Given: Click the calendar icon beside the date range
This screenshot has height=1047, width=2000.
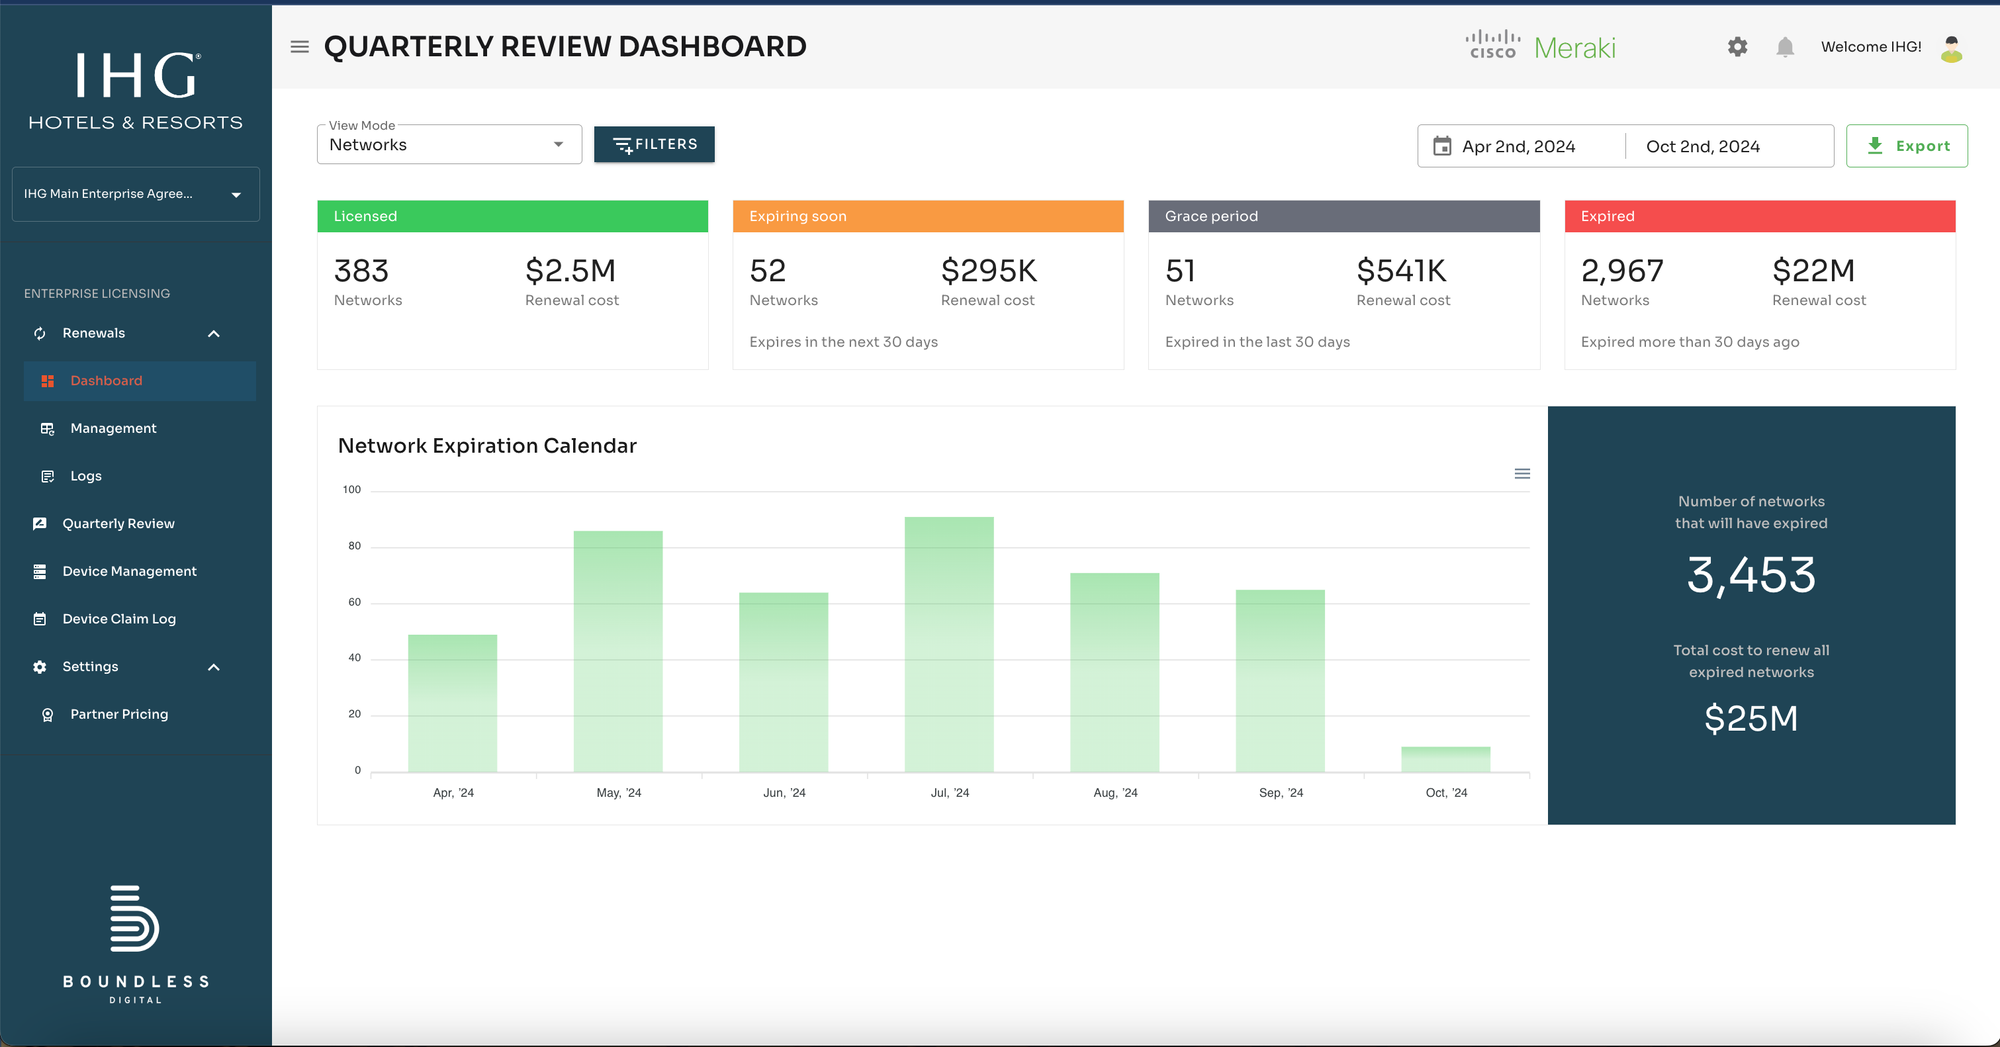Looking at the screenshot, I should click(x=1443, y=145).
